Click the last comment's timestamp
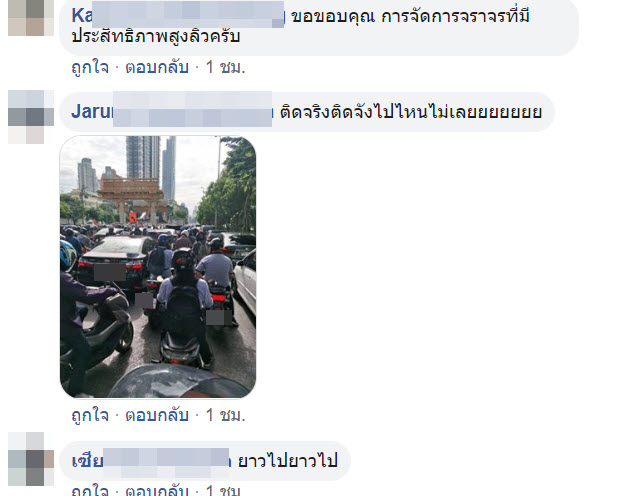 (x=223, y=490)
